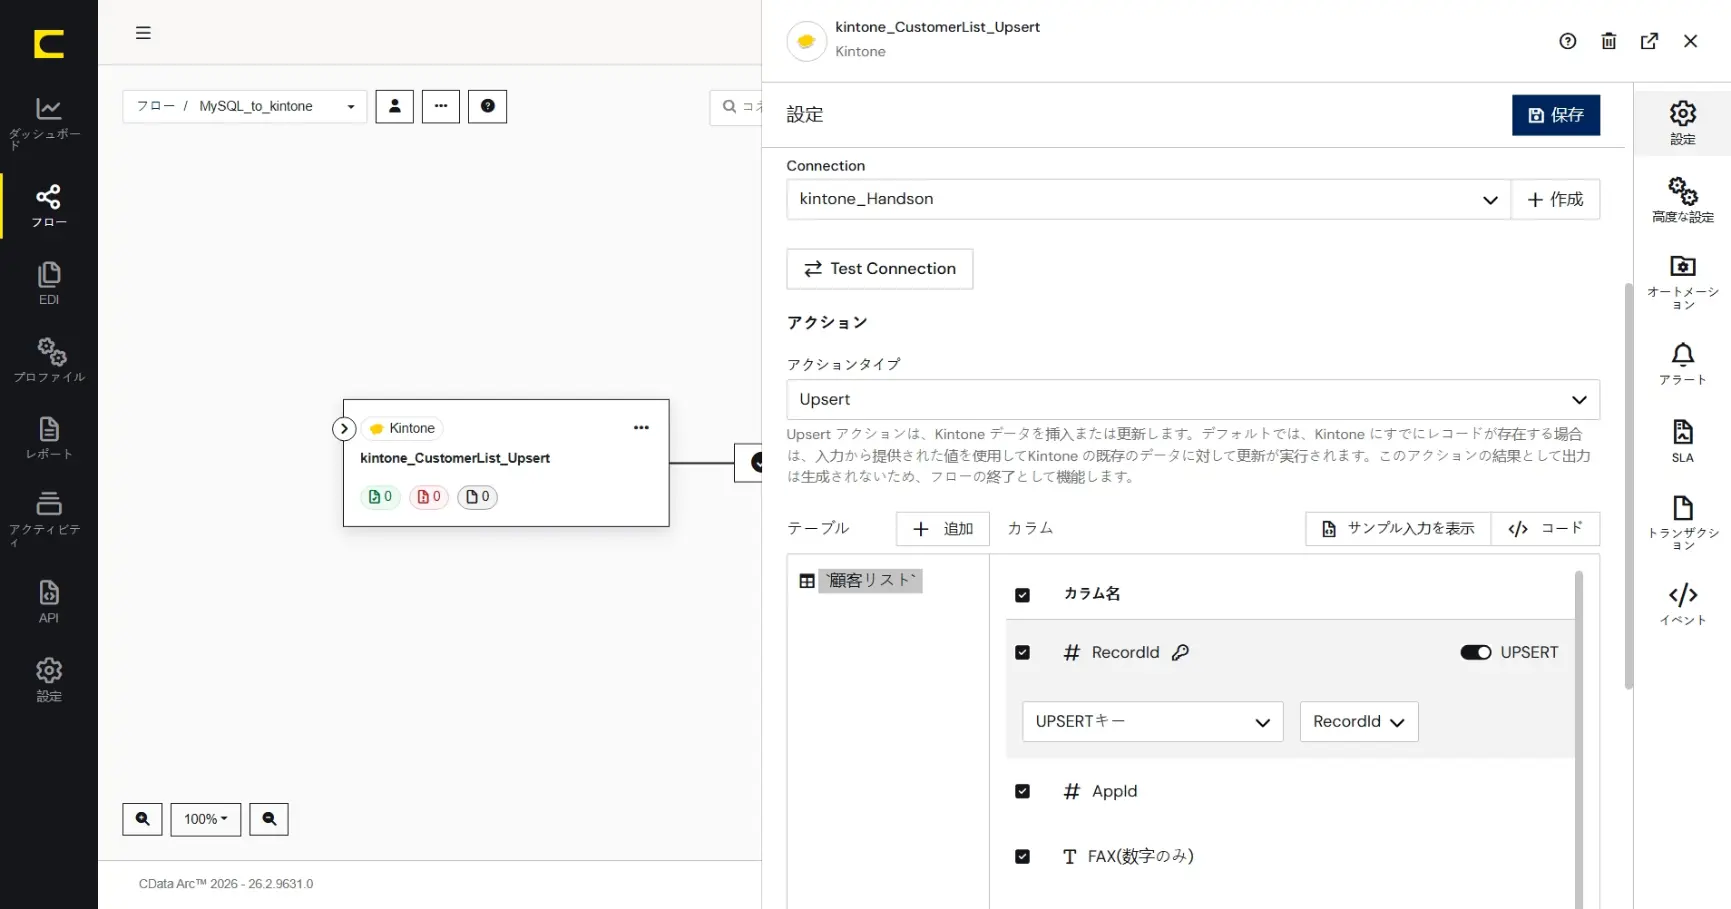
Task: Switch to SLA tab
Action: pyautogui.click(x=1683, y=441)
